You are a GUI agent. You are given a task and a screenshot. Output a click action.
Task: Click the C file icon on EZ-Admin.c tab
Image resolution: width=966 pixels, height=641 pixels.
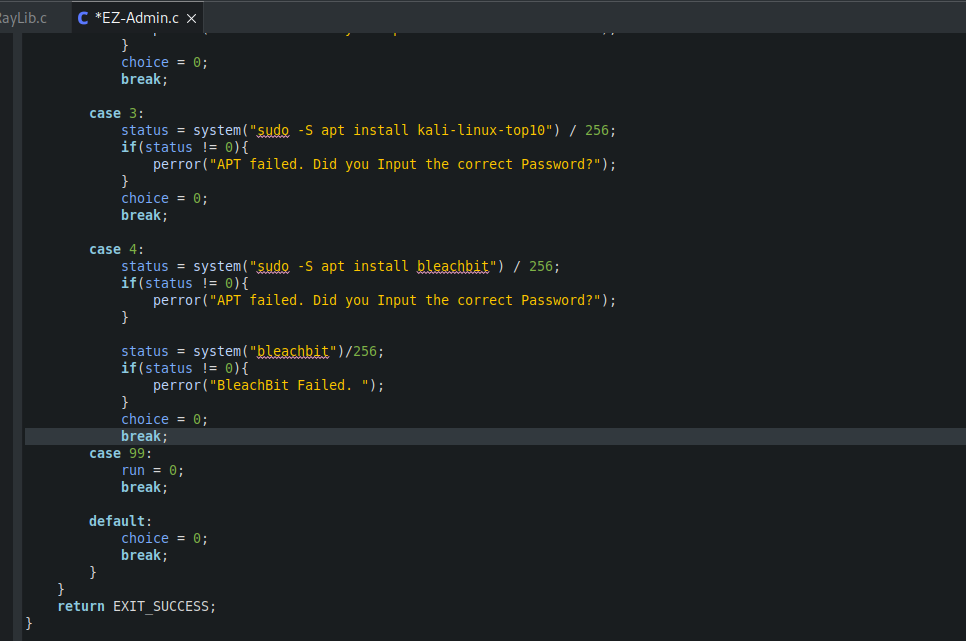tap(83, 18)
